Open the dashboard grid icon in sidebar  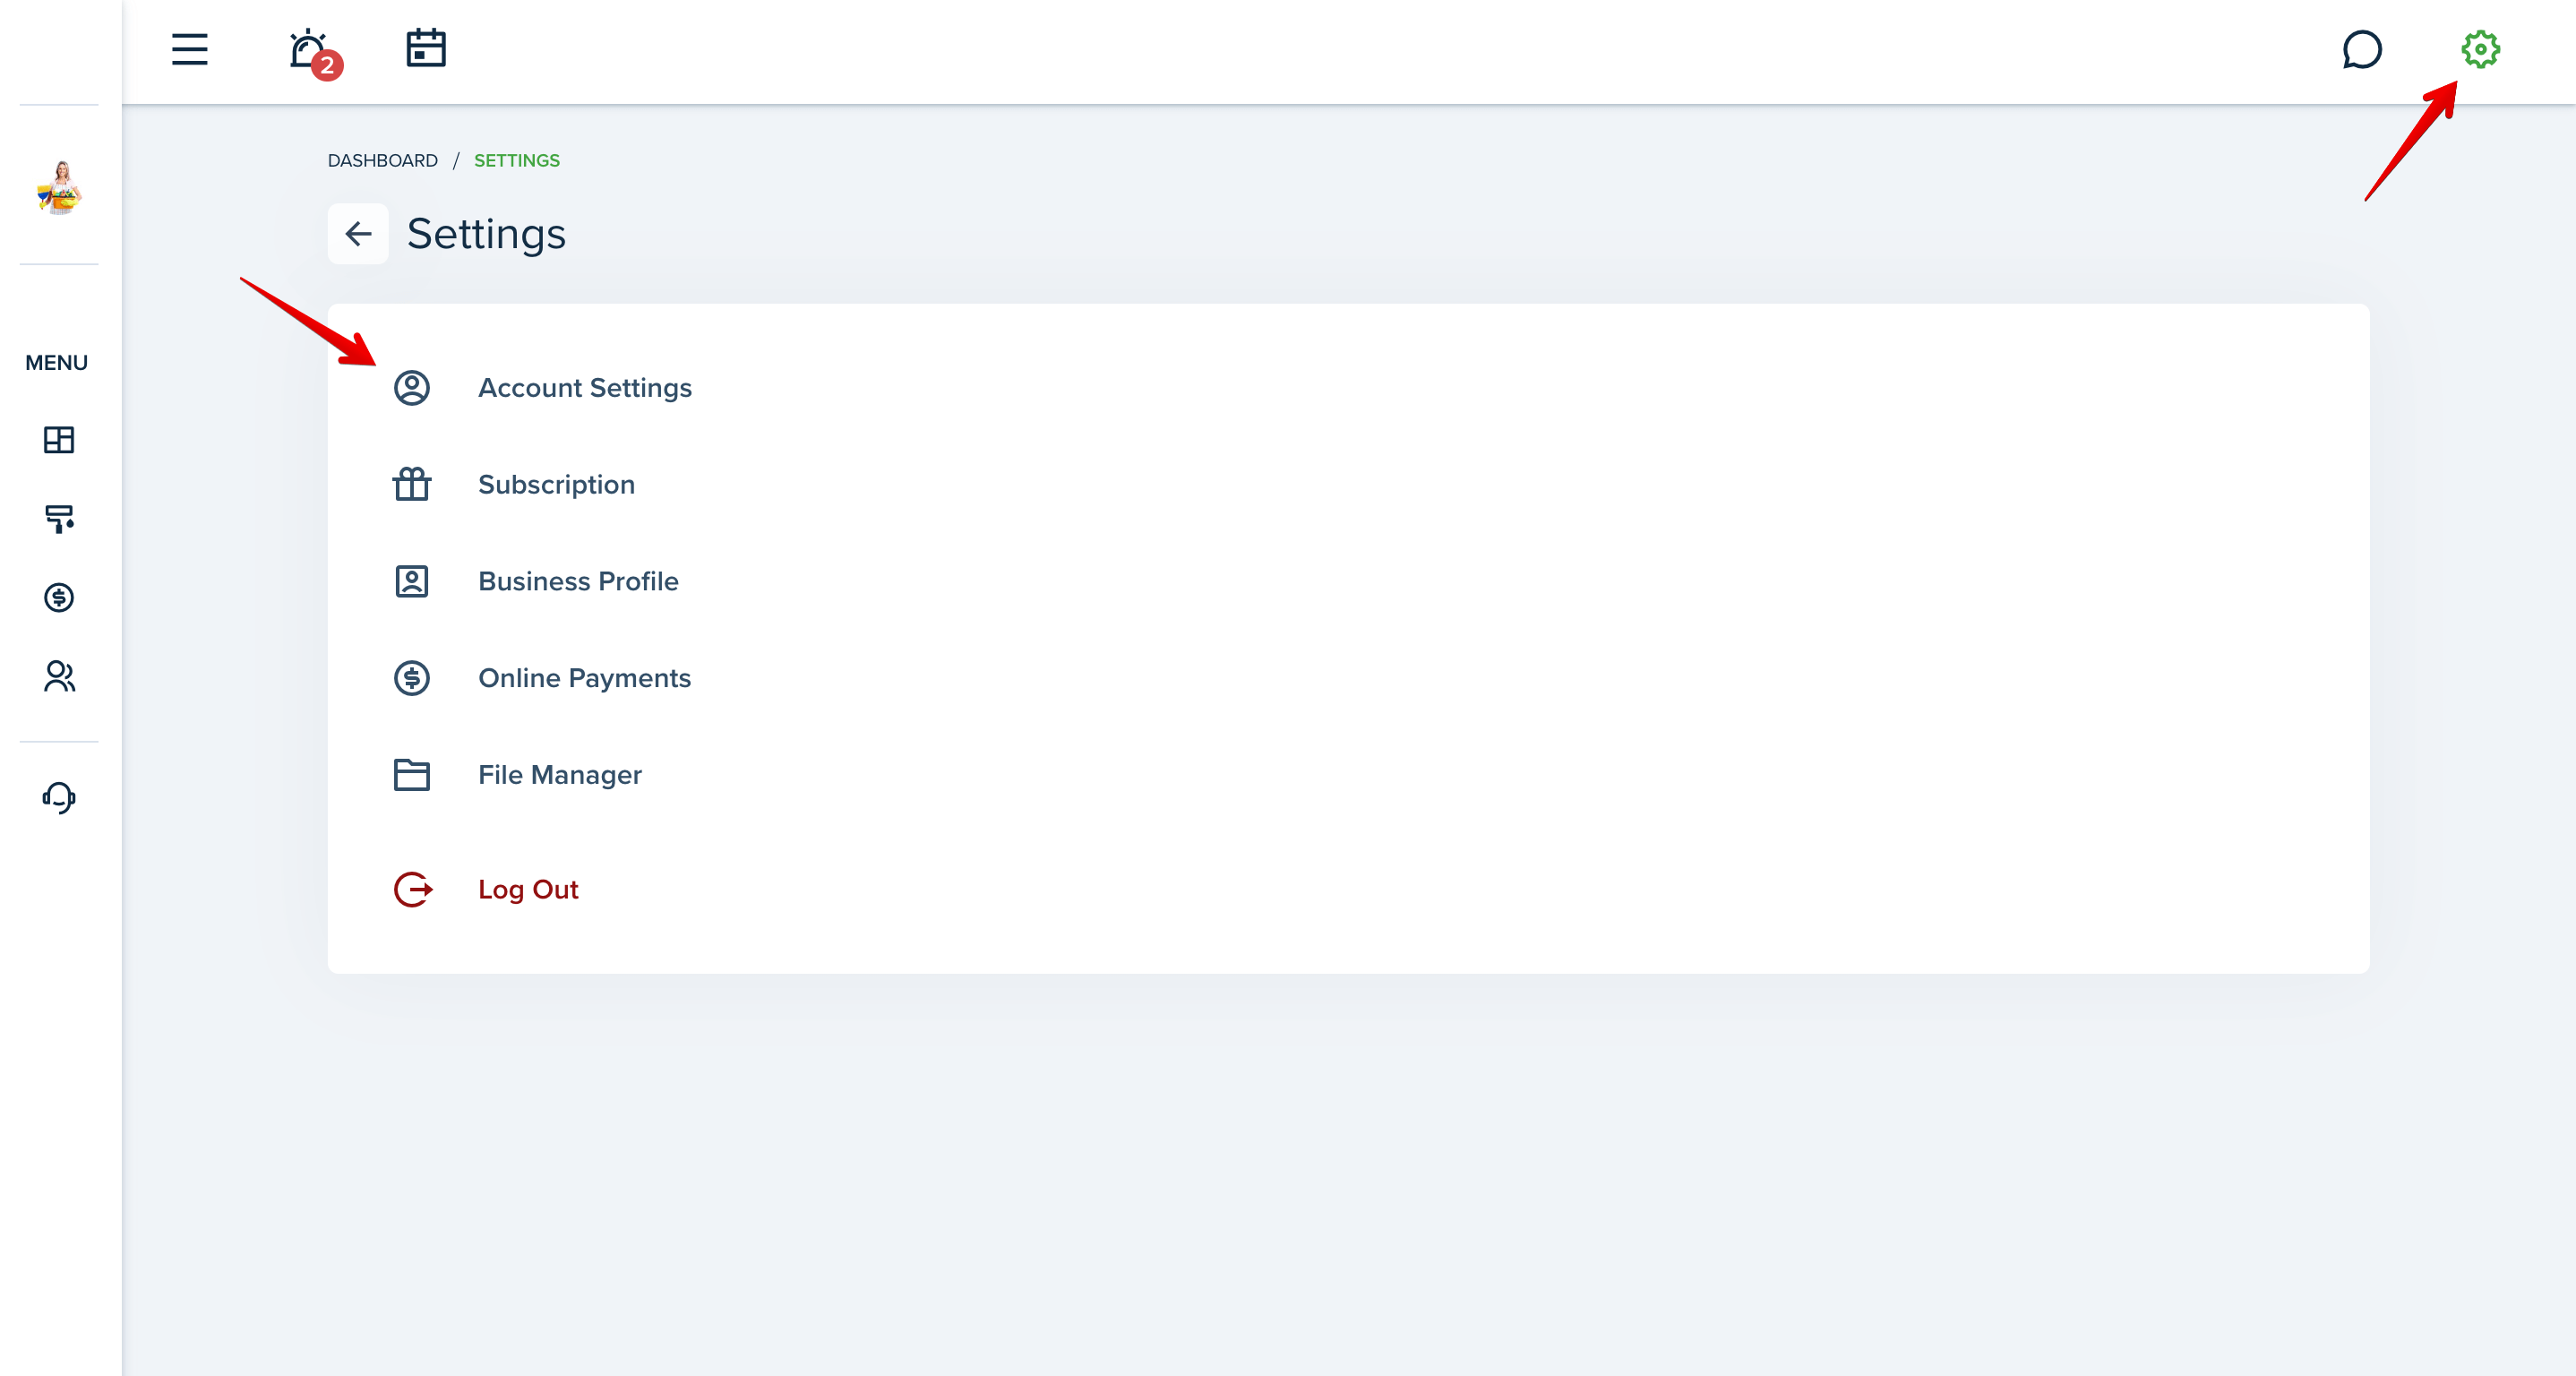click(x=59, y=440)
